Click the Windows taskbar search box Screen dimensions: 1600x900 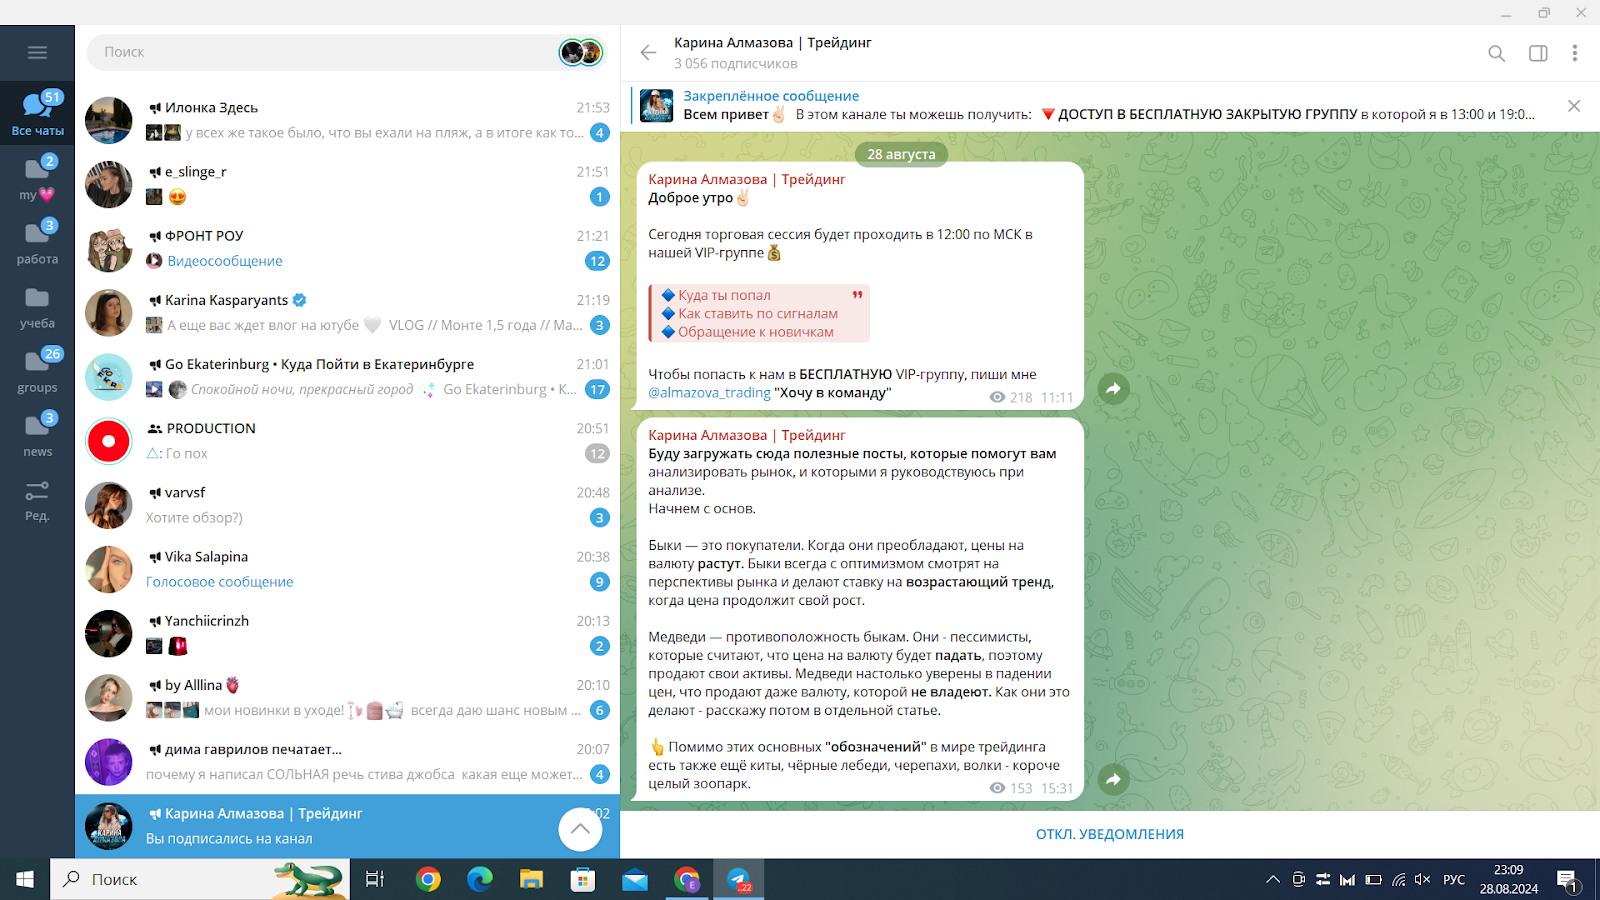click(x=200, y=879)
